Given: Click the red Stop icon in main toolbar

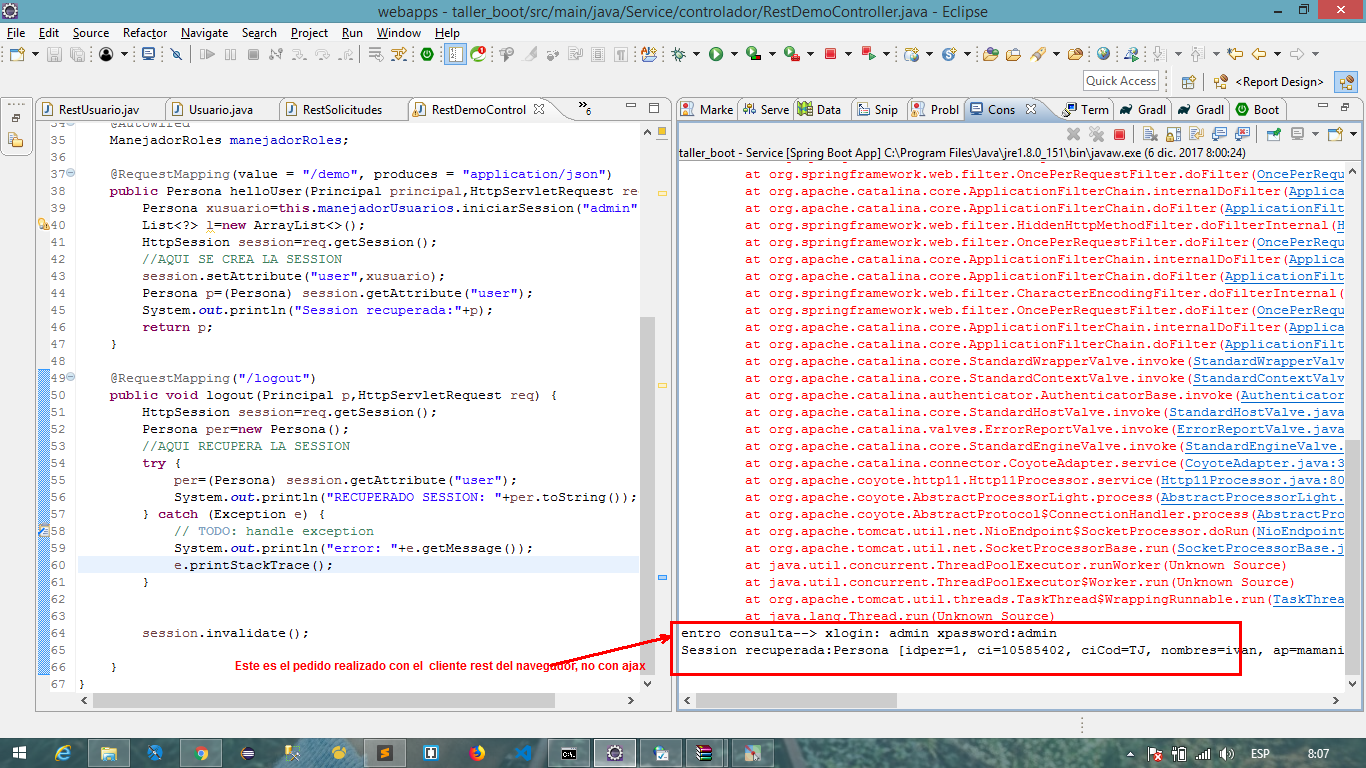Looking at the screenshot, I should (830, 54).
